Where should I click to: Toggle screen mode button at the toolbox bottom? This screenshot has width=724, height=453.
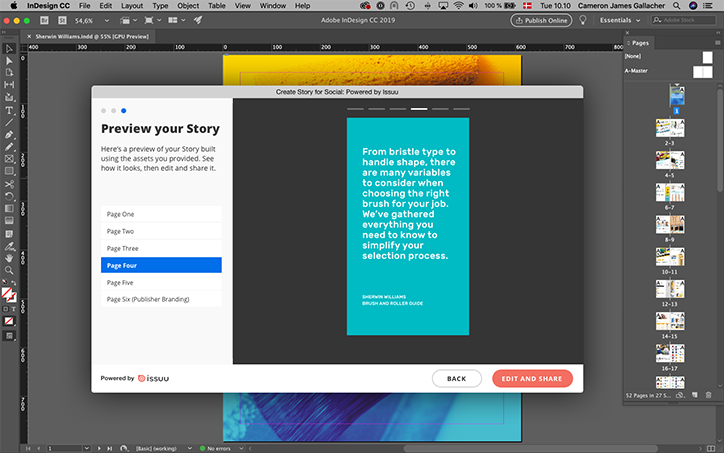9,336
